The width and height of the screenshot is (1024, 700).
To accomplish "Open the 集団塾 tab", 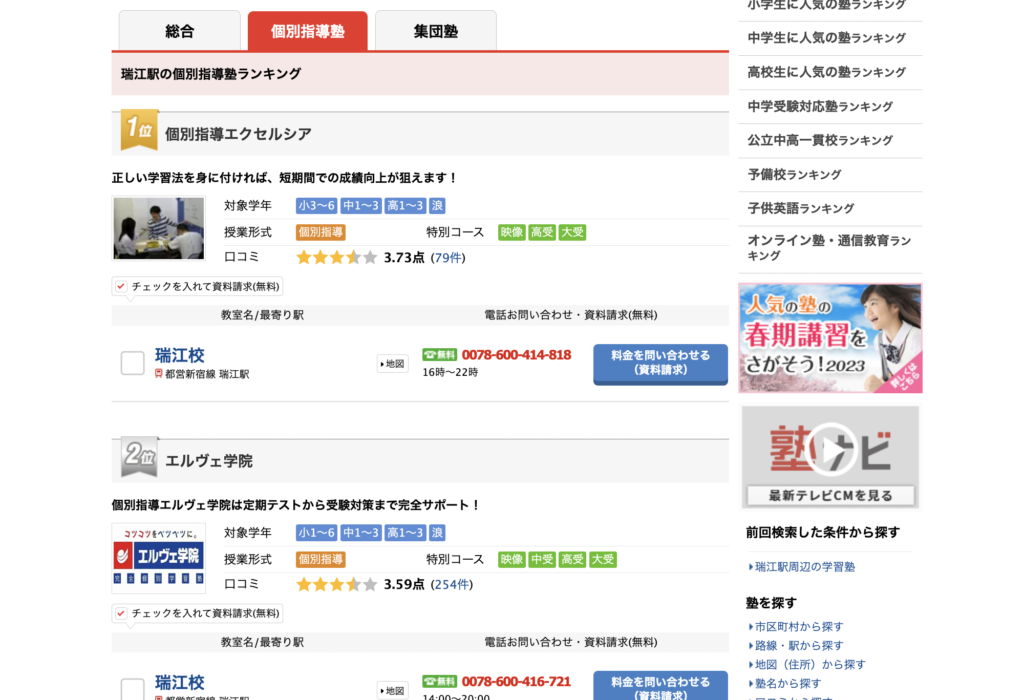I will click(436, 31).
